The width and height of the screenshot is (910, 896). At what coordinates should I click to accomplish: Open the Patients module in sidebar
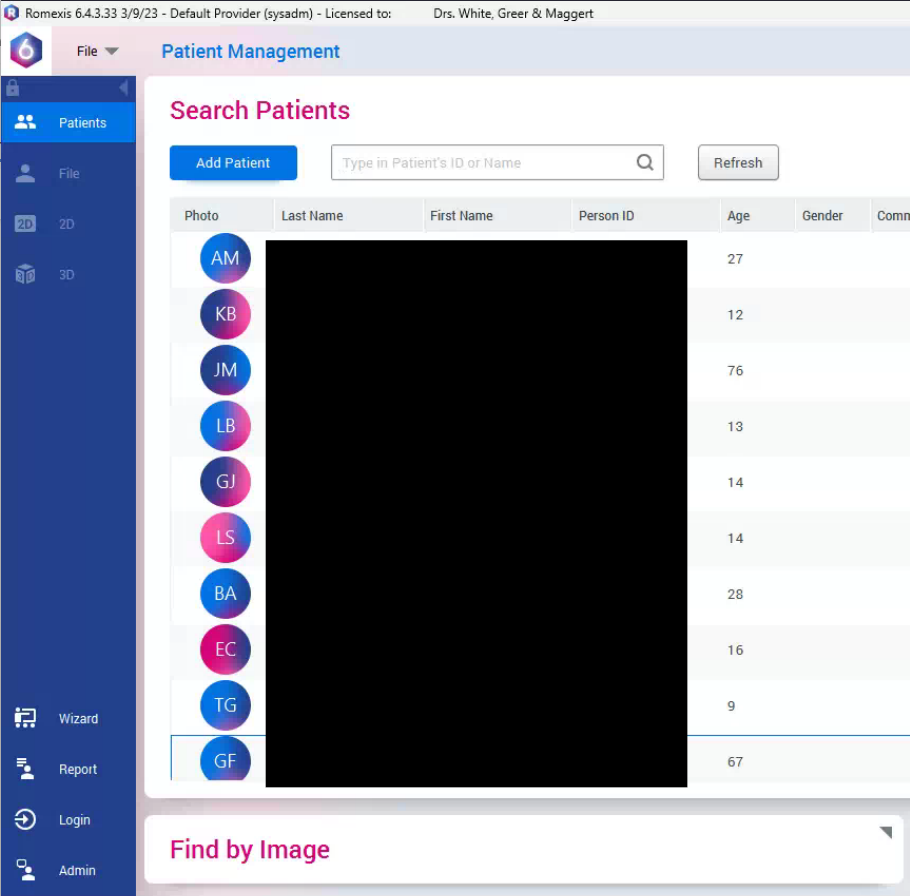pos(67,123)
